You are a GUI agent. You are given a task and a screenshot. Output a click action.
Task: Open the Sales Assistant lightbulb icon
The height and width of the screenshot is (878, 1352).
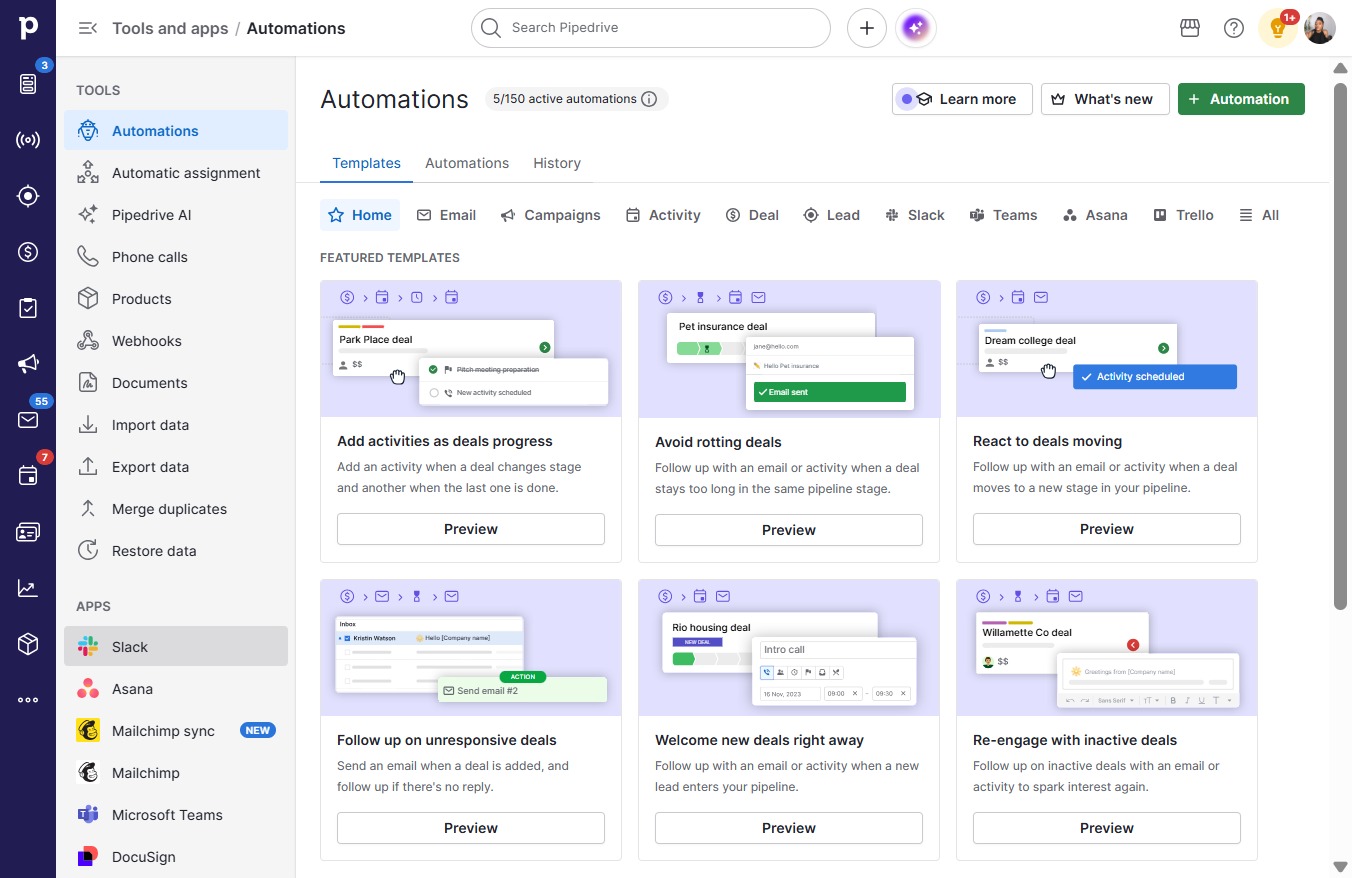[x=1277, y=28]
